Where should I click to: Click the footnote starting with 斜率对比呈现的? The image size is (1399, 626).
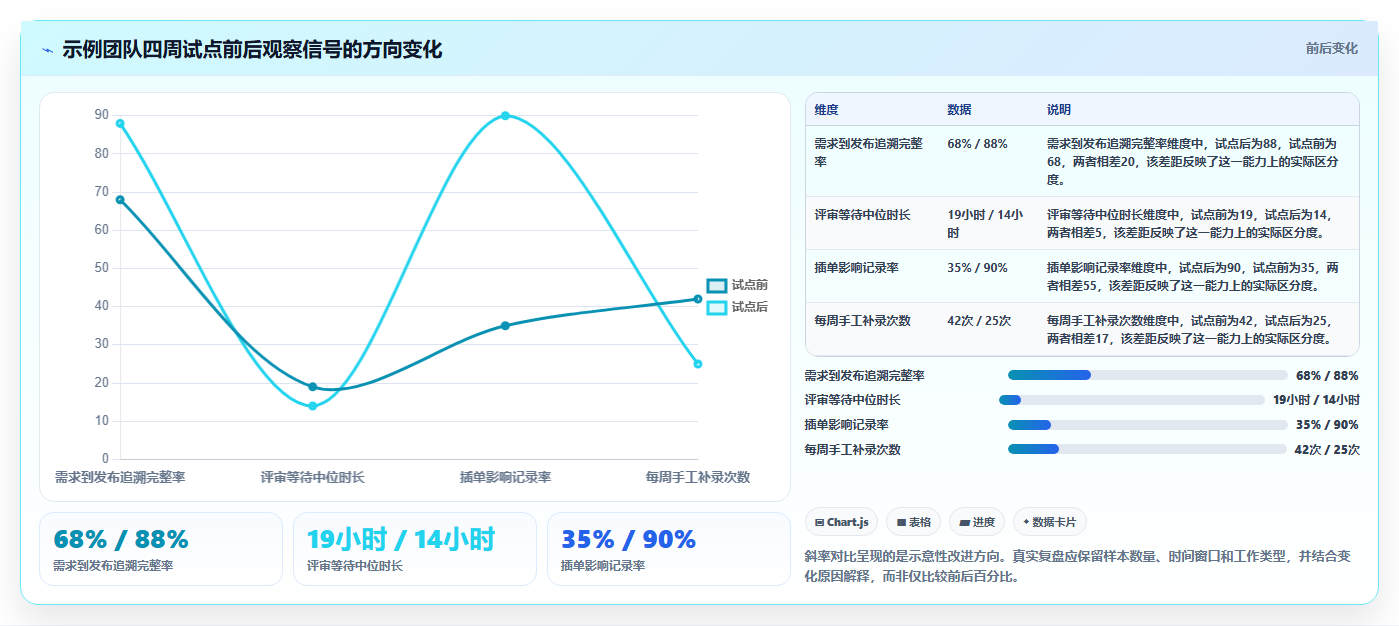tap(1079, 565)
